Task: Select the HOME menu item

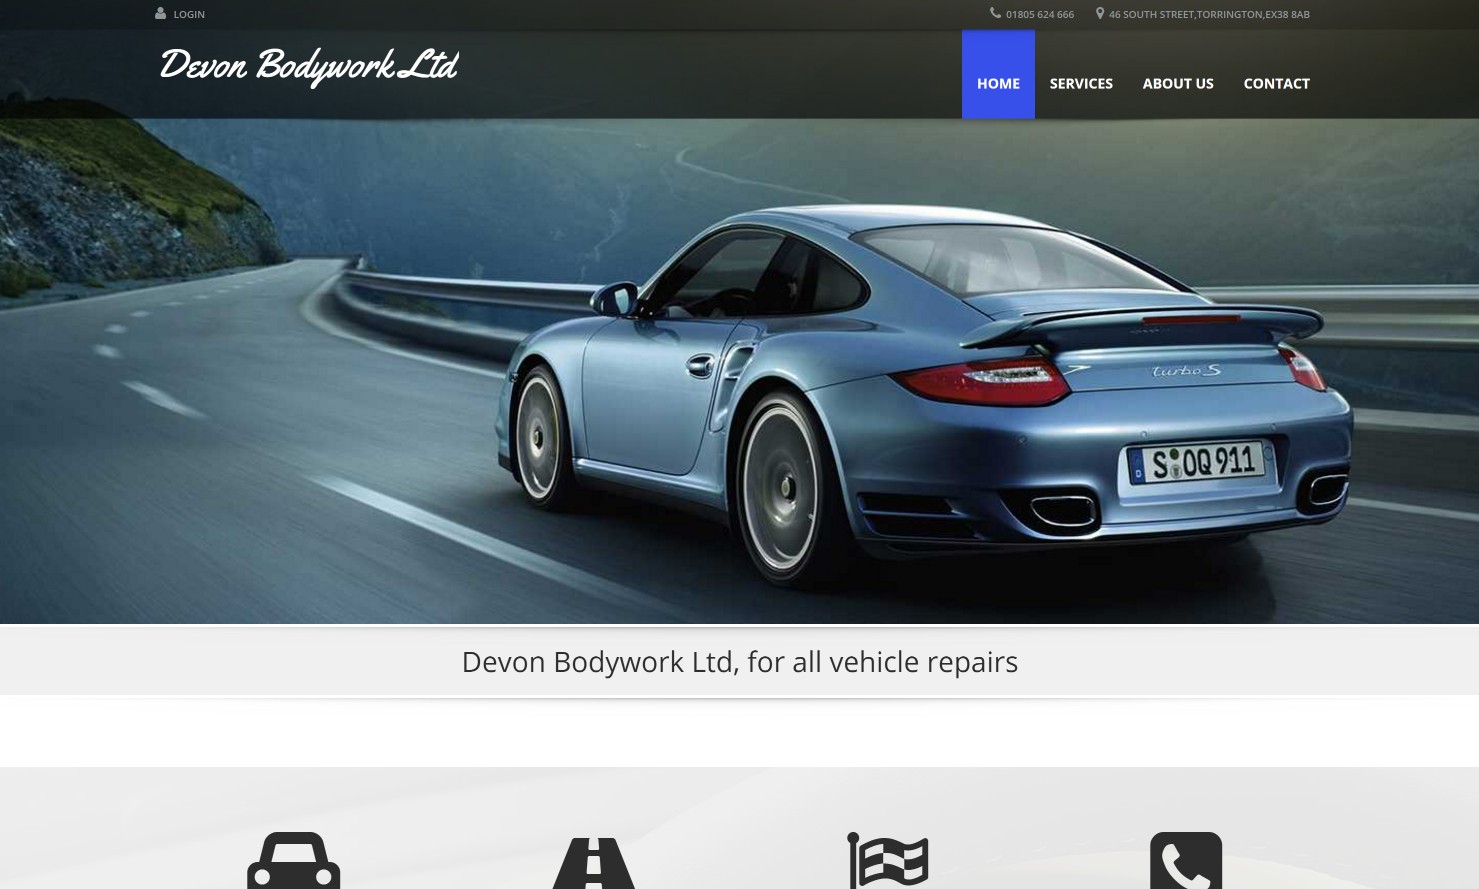Action: tap(998, 83)
